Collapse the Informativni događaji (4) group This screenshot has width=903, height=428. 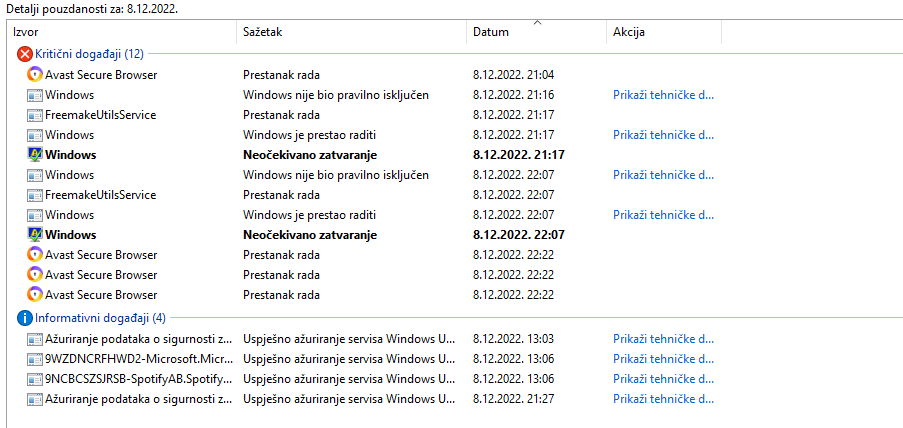(100, 317)
